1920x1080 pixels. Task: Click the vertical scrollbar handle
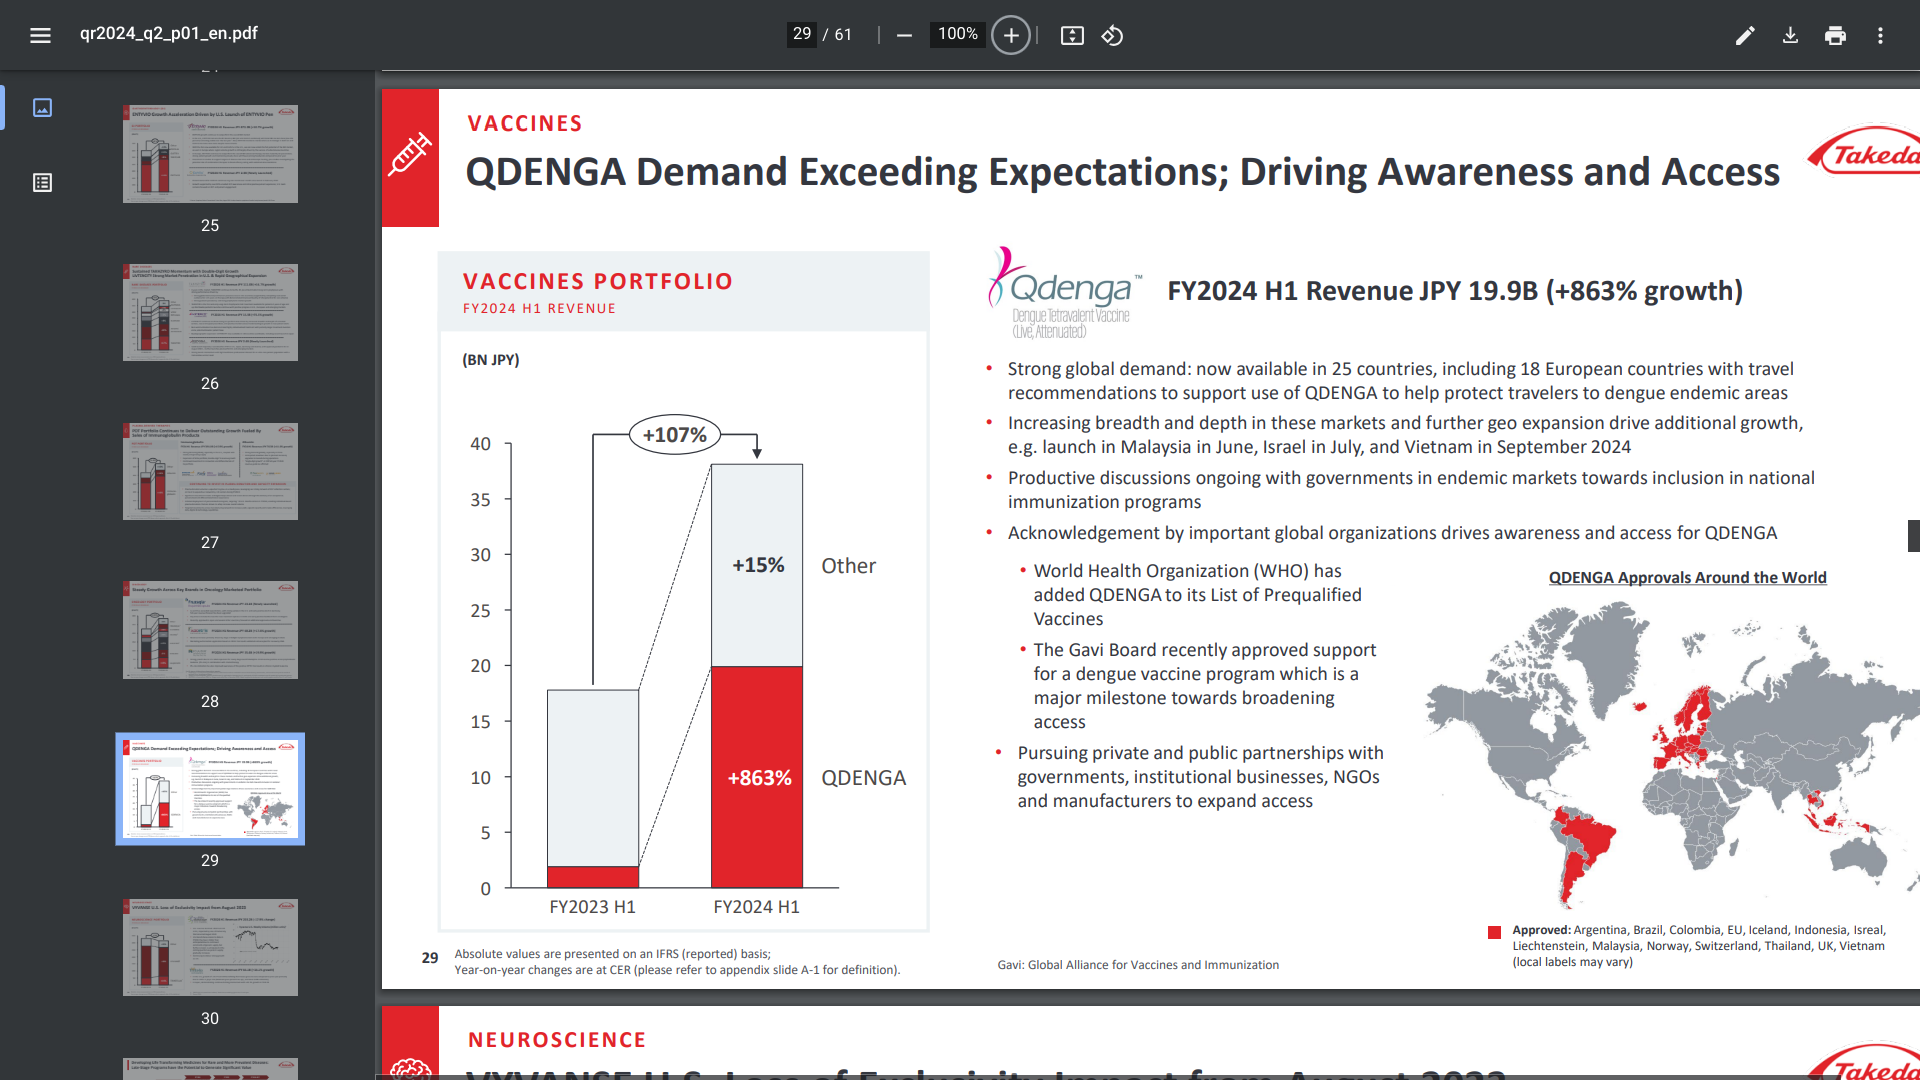click(x=1913, y=536)
